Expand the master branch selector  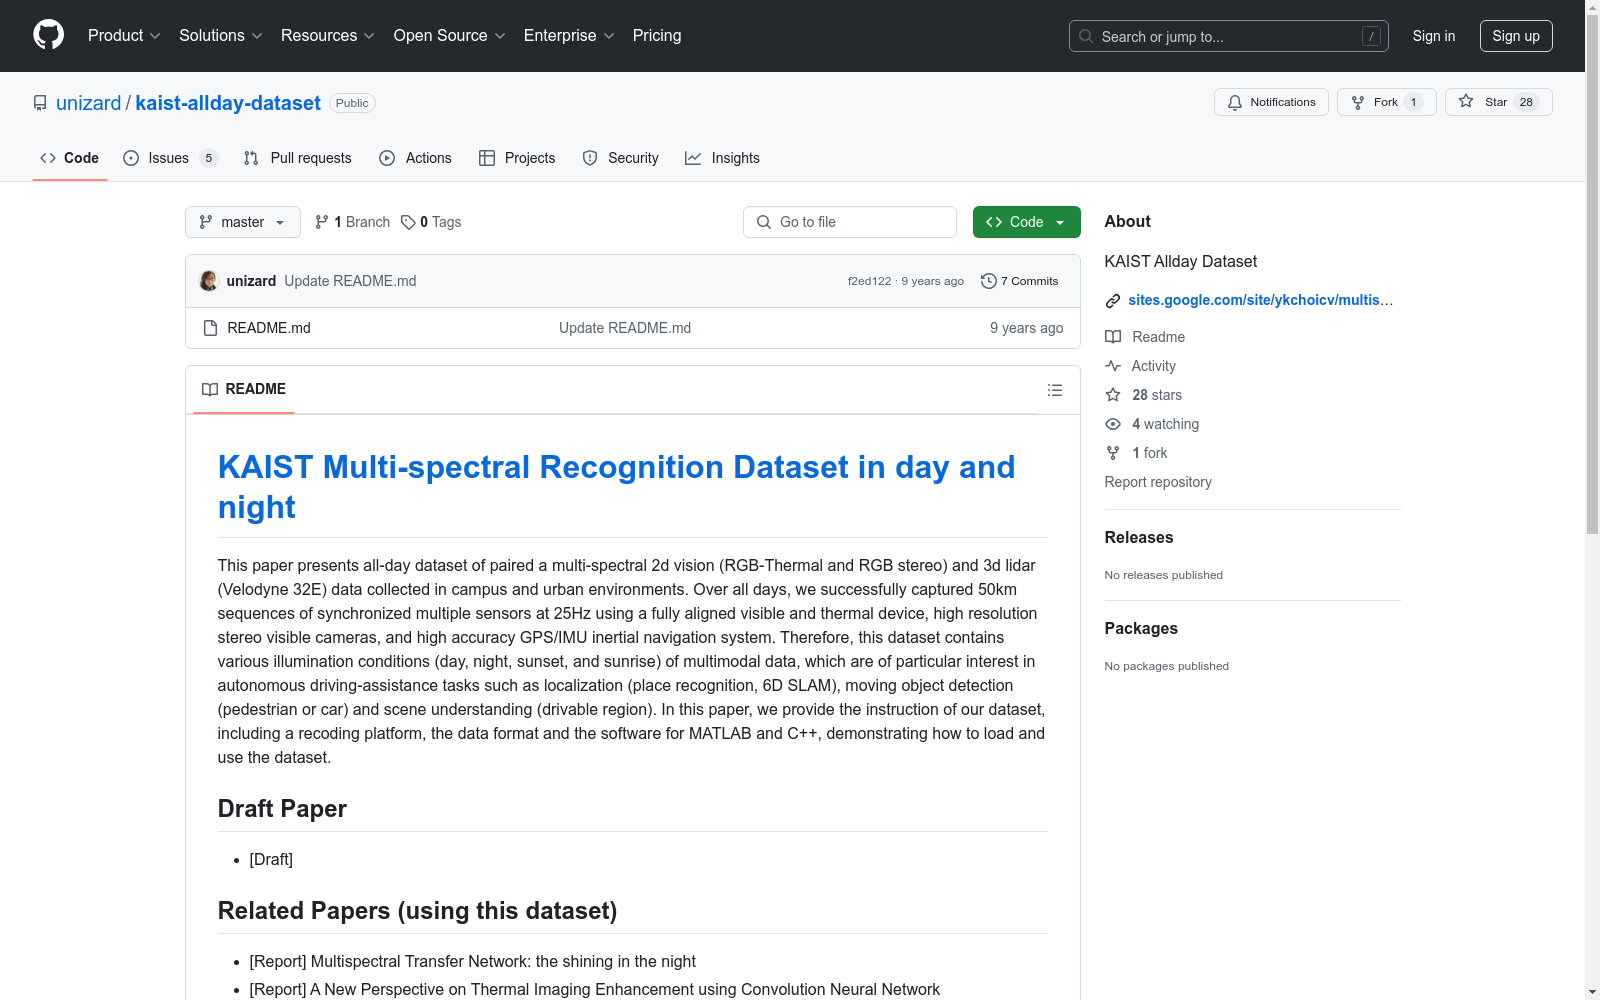pyautogui.click(x=242, y=222)
